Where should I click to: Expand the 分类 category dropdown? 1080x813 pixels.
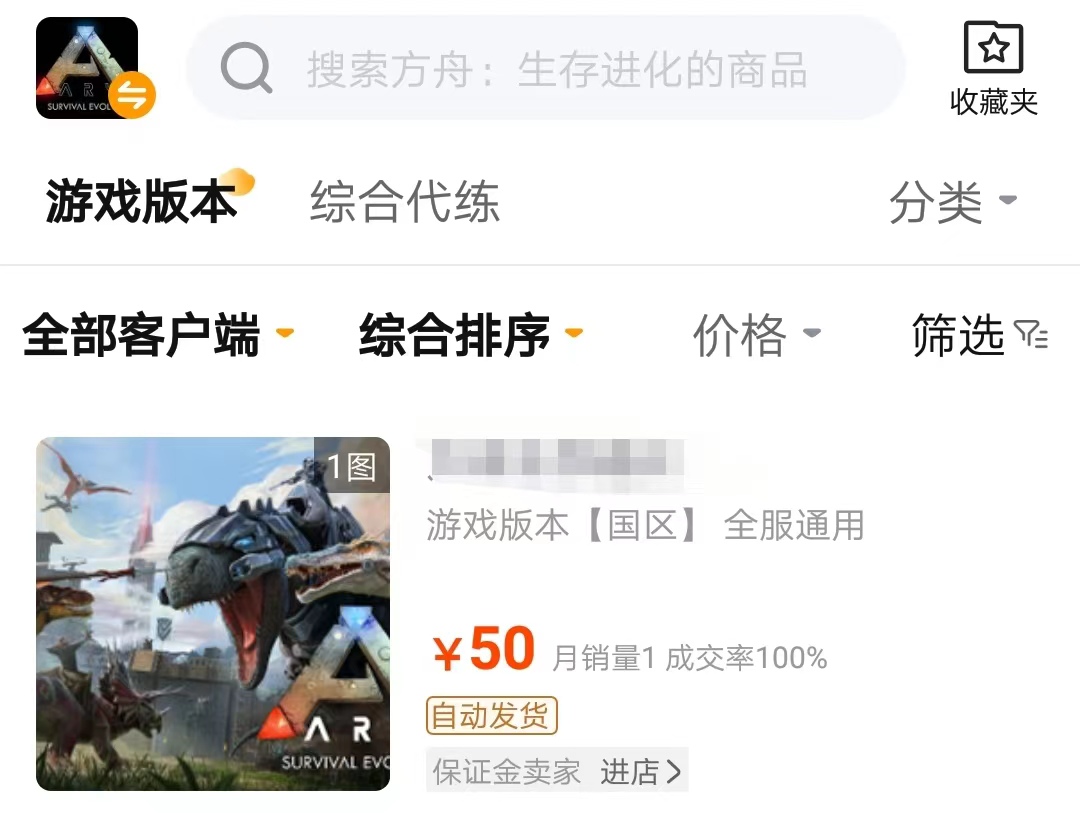[953, 202]
